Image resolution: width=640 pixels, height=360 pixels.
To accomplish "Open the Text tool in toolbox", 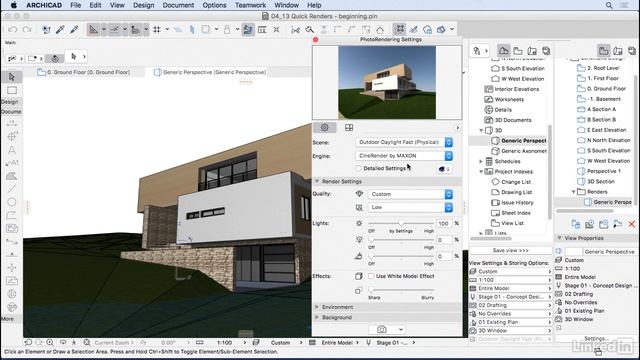I will pos(12,150).
